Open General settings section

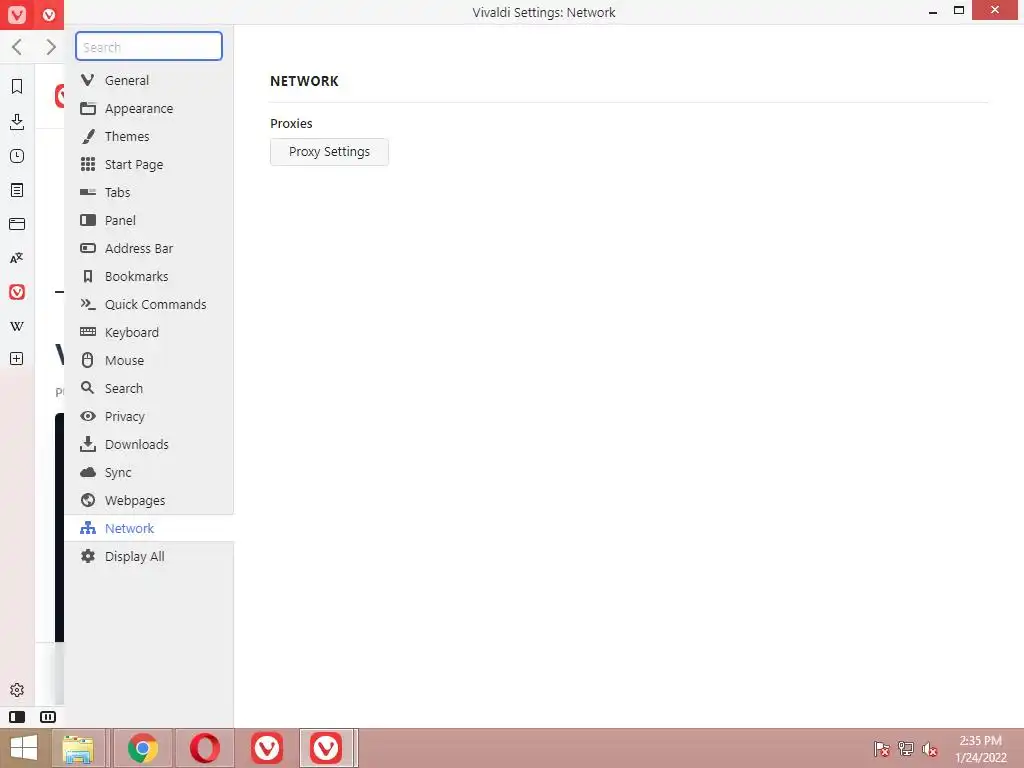tap(149, 80)
